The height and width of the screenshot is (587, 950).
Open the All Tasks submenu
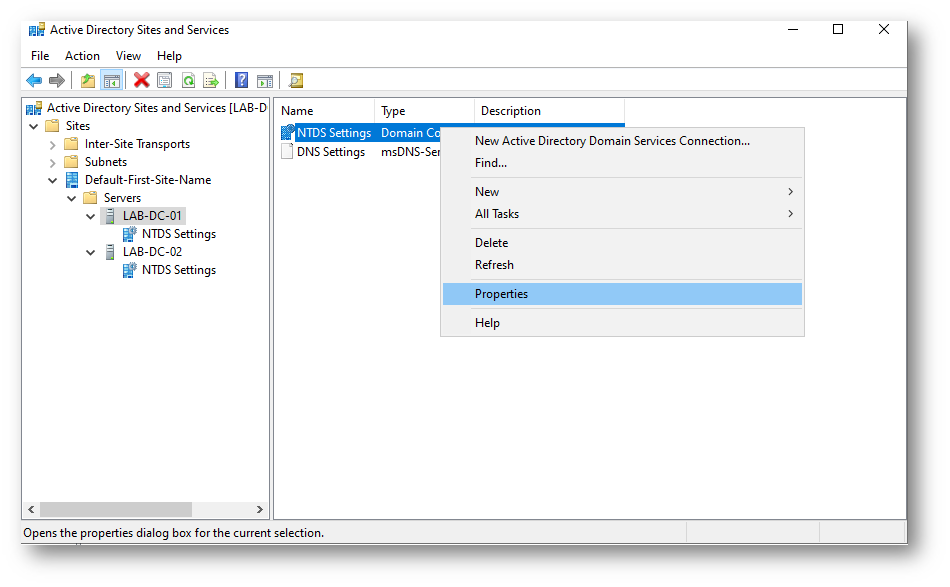pyautogui.click(x=622, y=214)
